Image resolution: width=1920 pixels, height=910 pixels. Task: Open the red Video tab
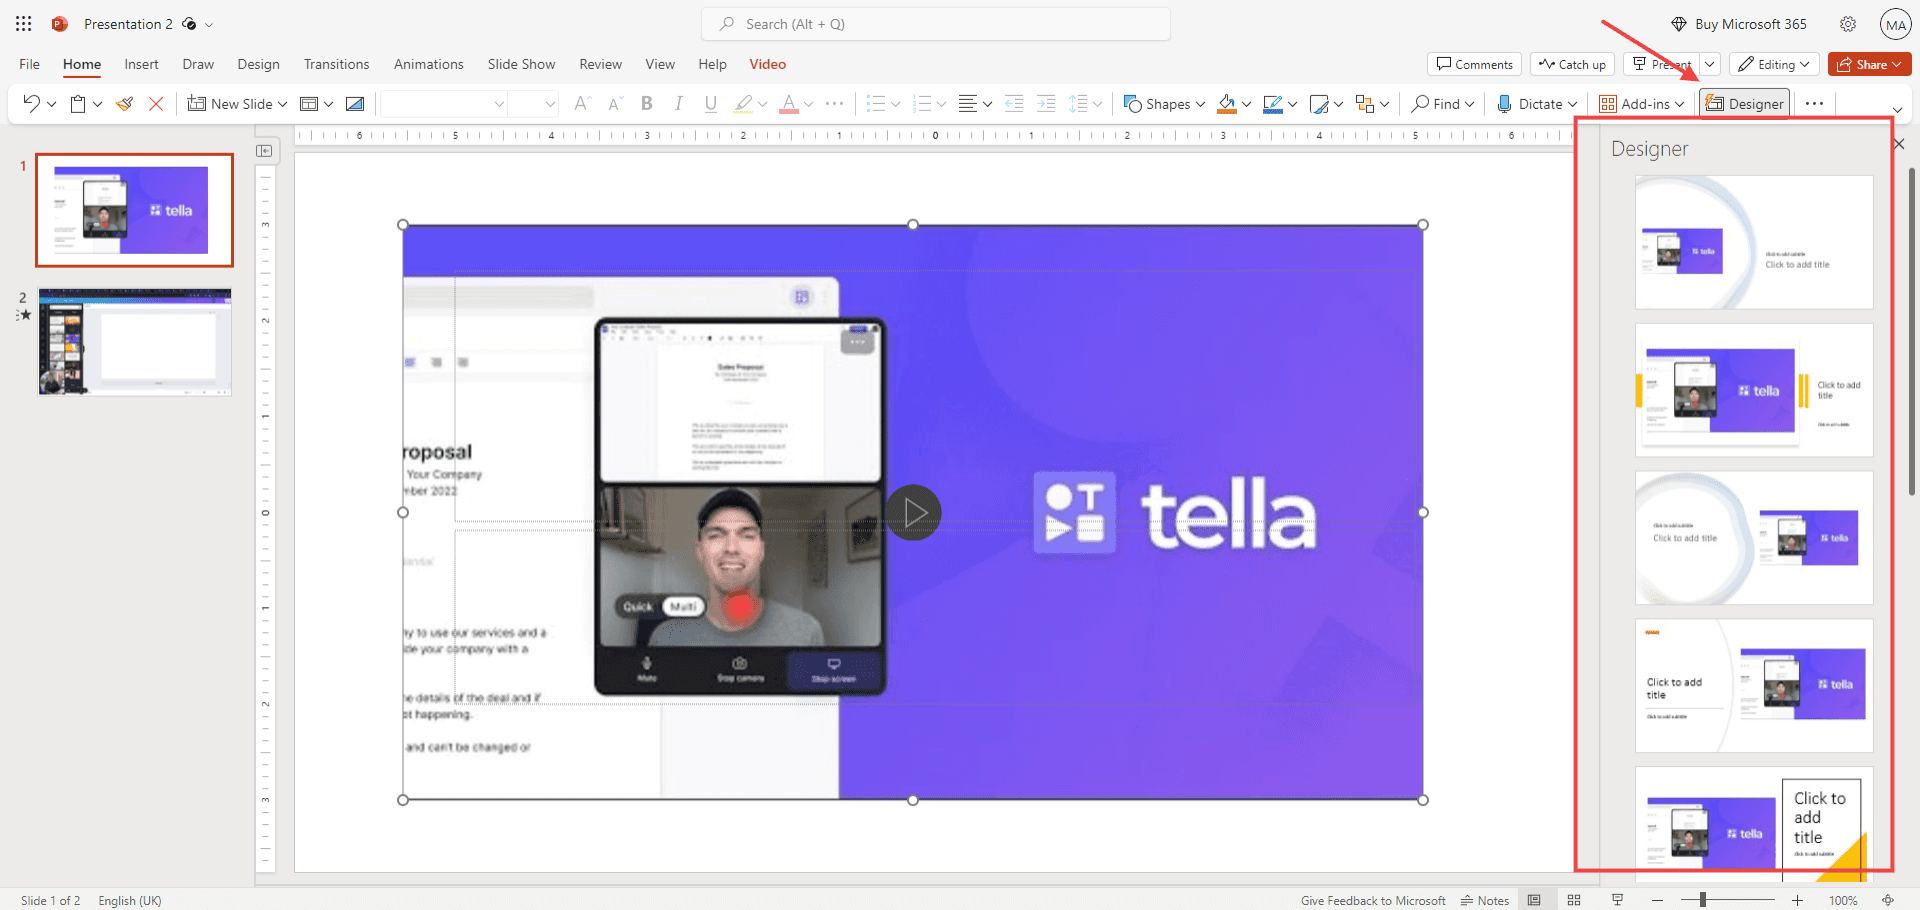coord(767,64)
